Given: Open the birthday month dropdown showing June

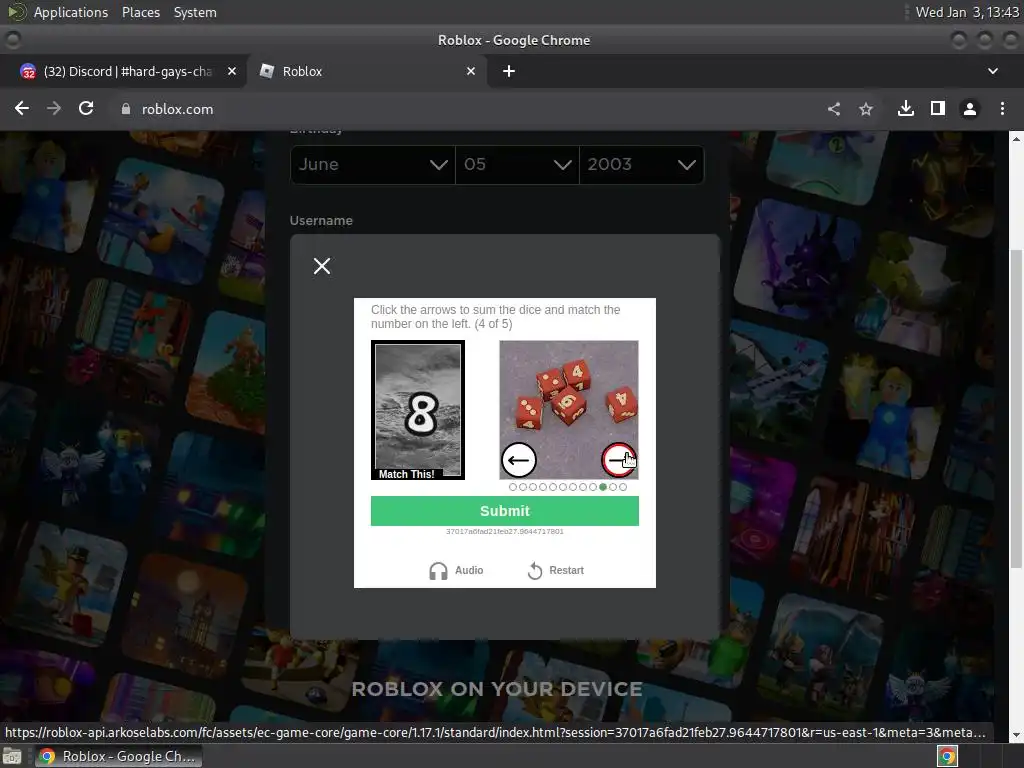Looking at the screenshot, I should point(373,165).
